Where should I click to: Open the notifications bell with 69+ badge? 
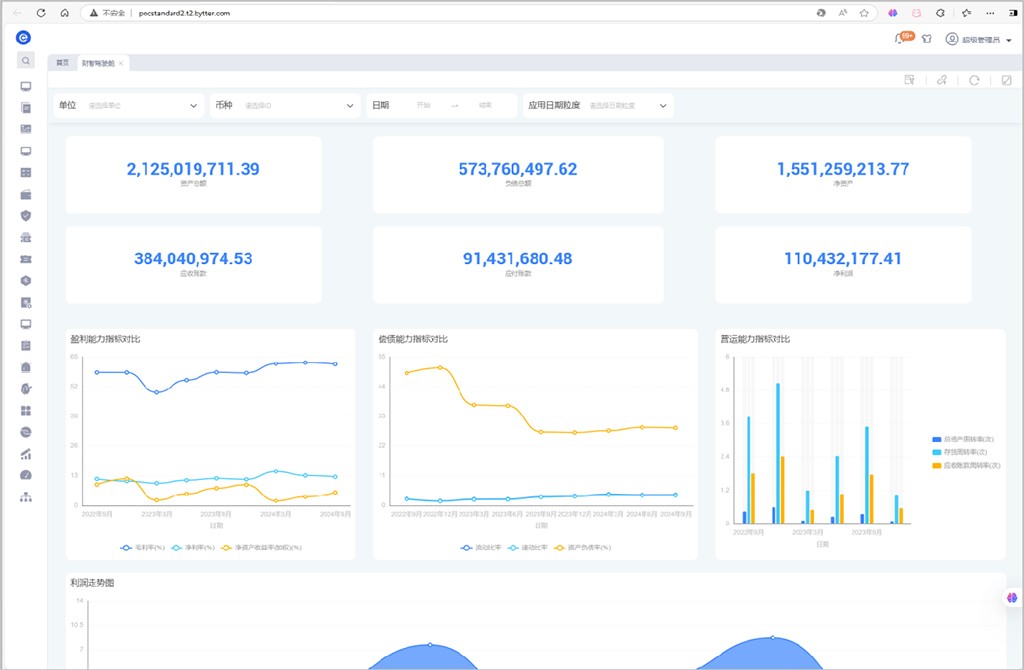point(901,39)
